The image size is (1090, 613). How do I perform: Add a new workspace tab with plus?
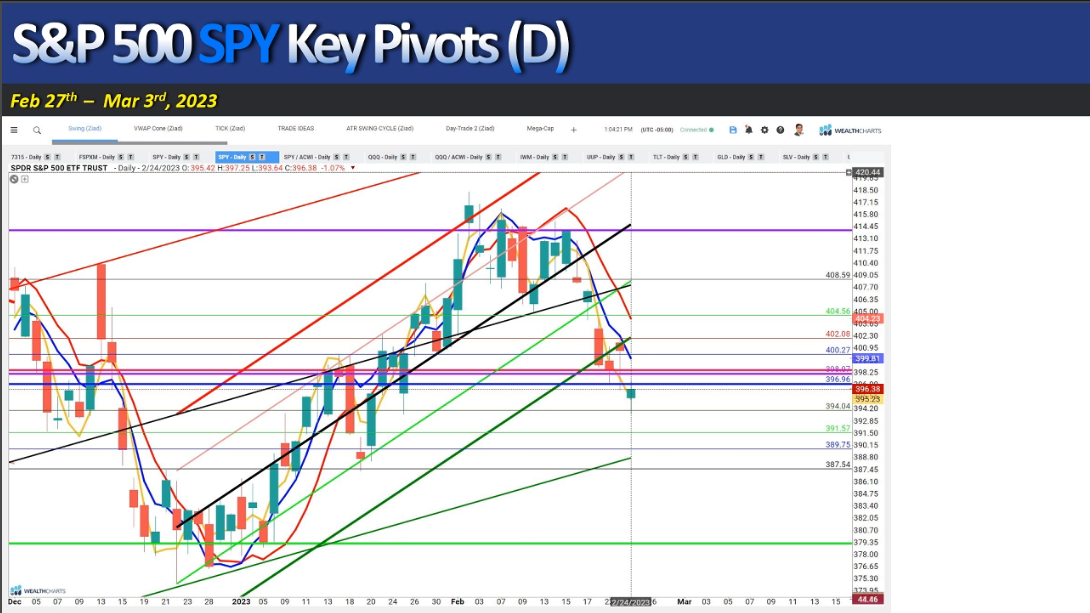pos(574,130)
